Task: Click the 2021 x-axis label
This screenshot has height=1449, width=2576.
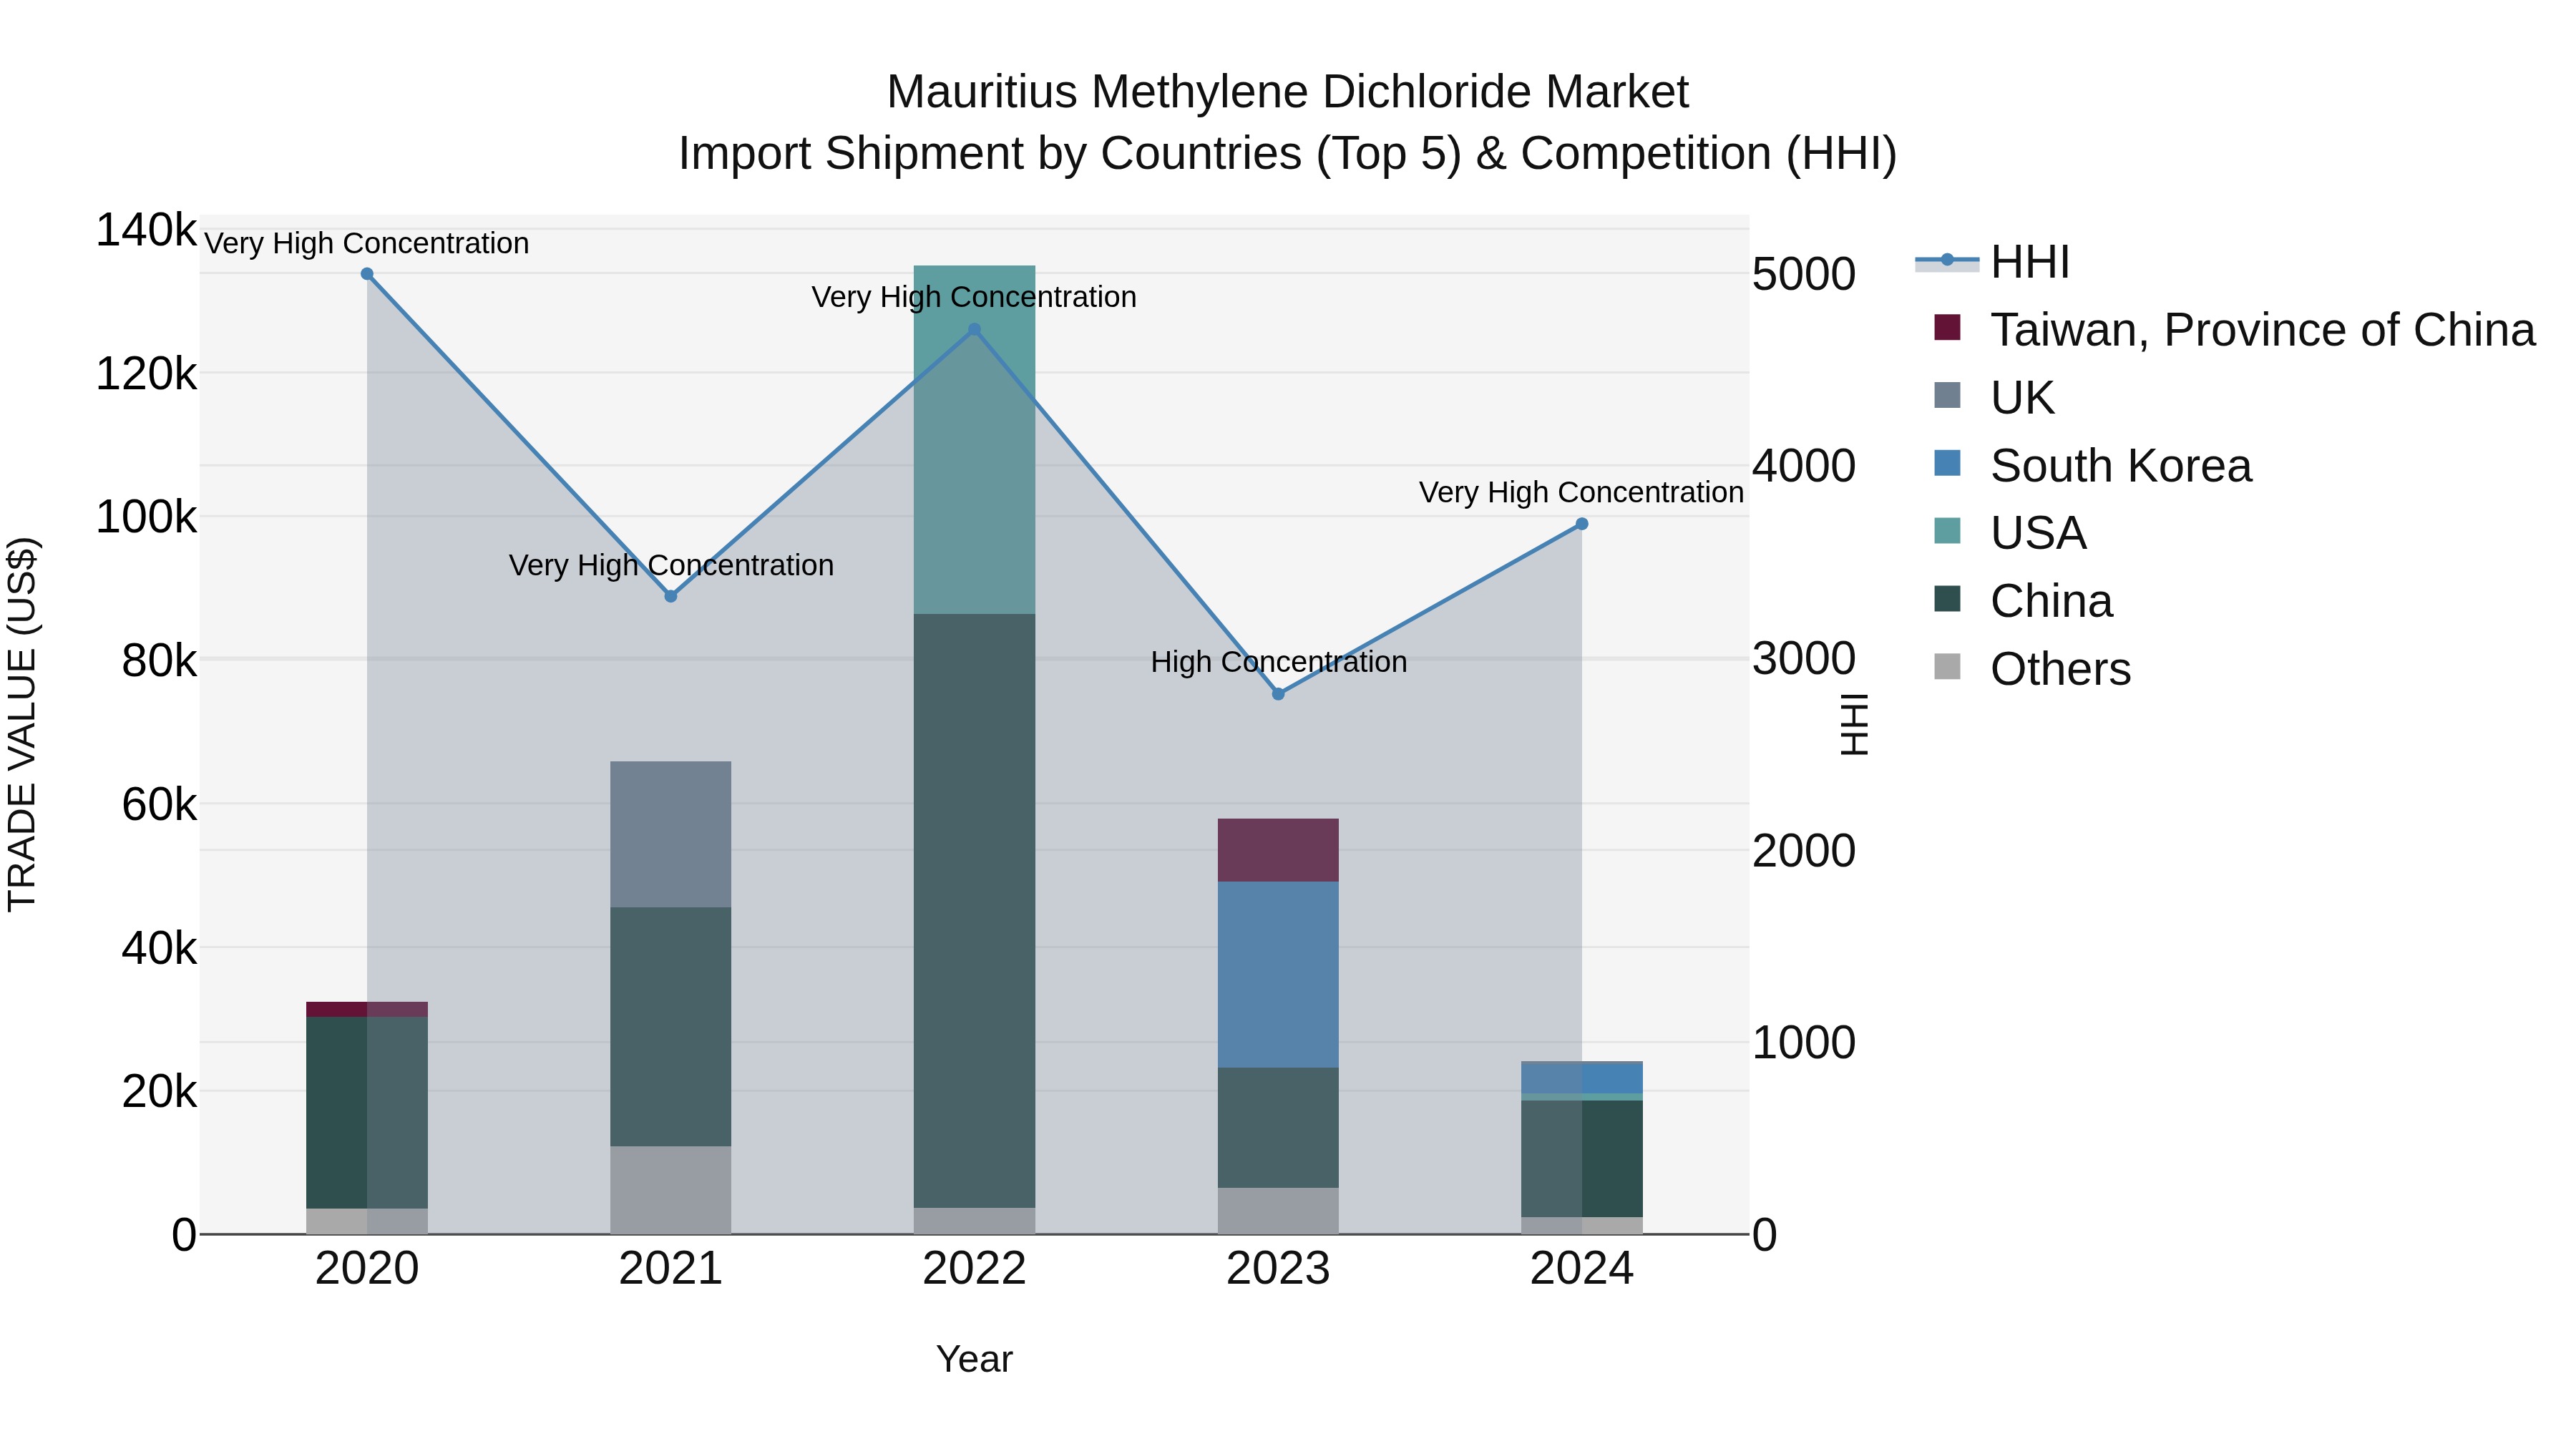Action: [671, 1269]
